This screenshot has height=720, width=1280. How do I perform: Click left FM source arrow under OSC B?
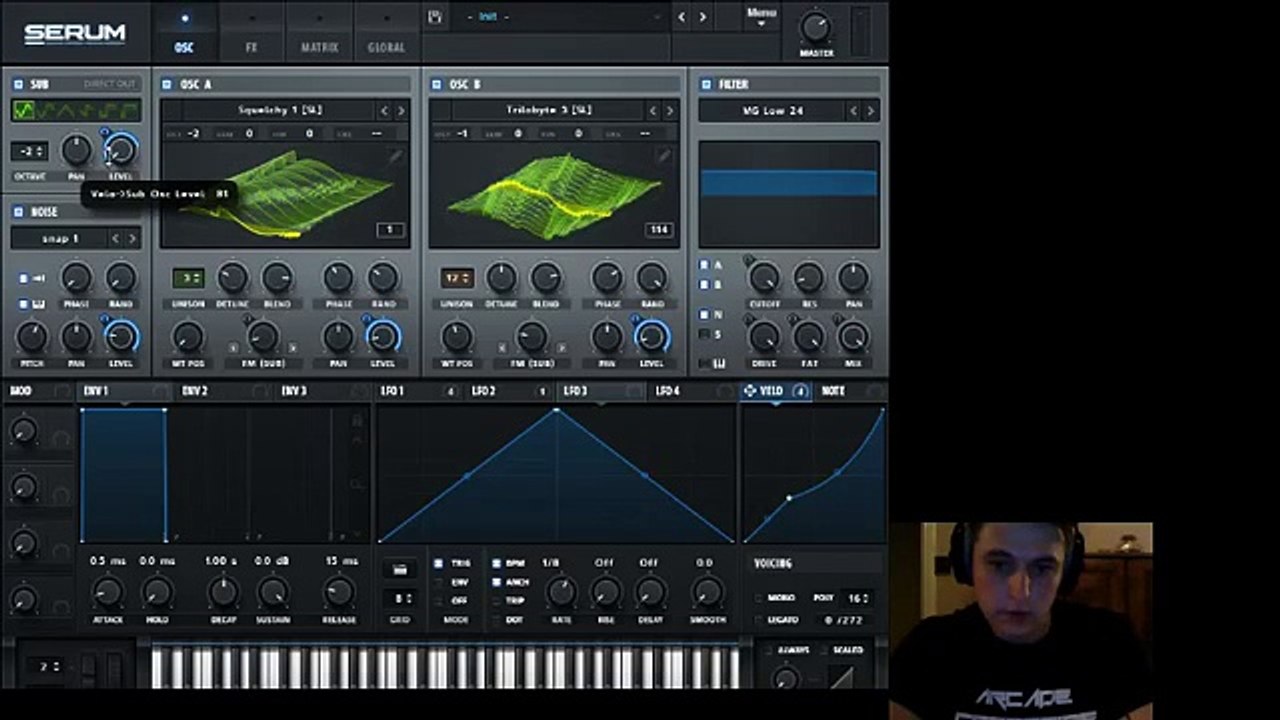click(502, 347)
